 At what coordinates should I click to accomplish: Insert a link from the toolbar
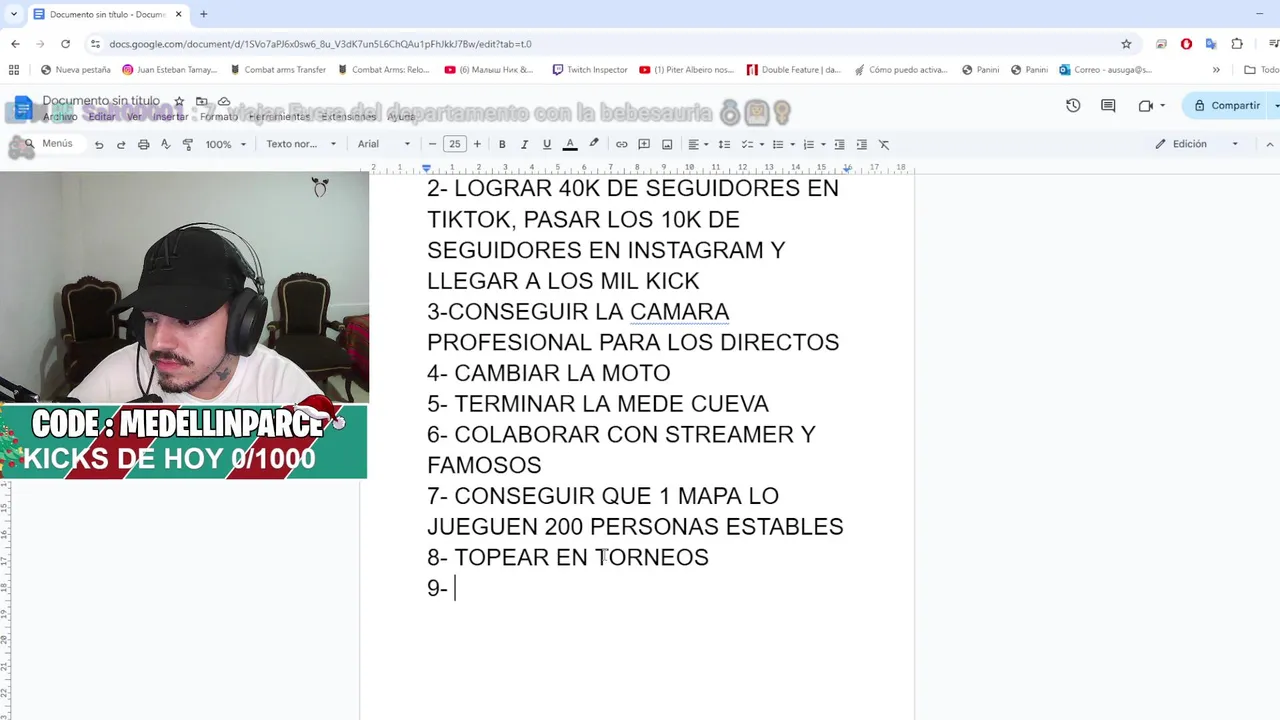point(621,144)
